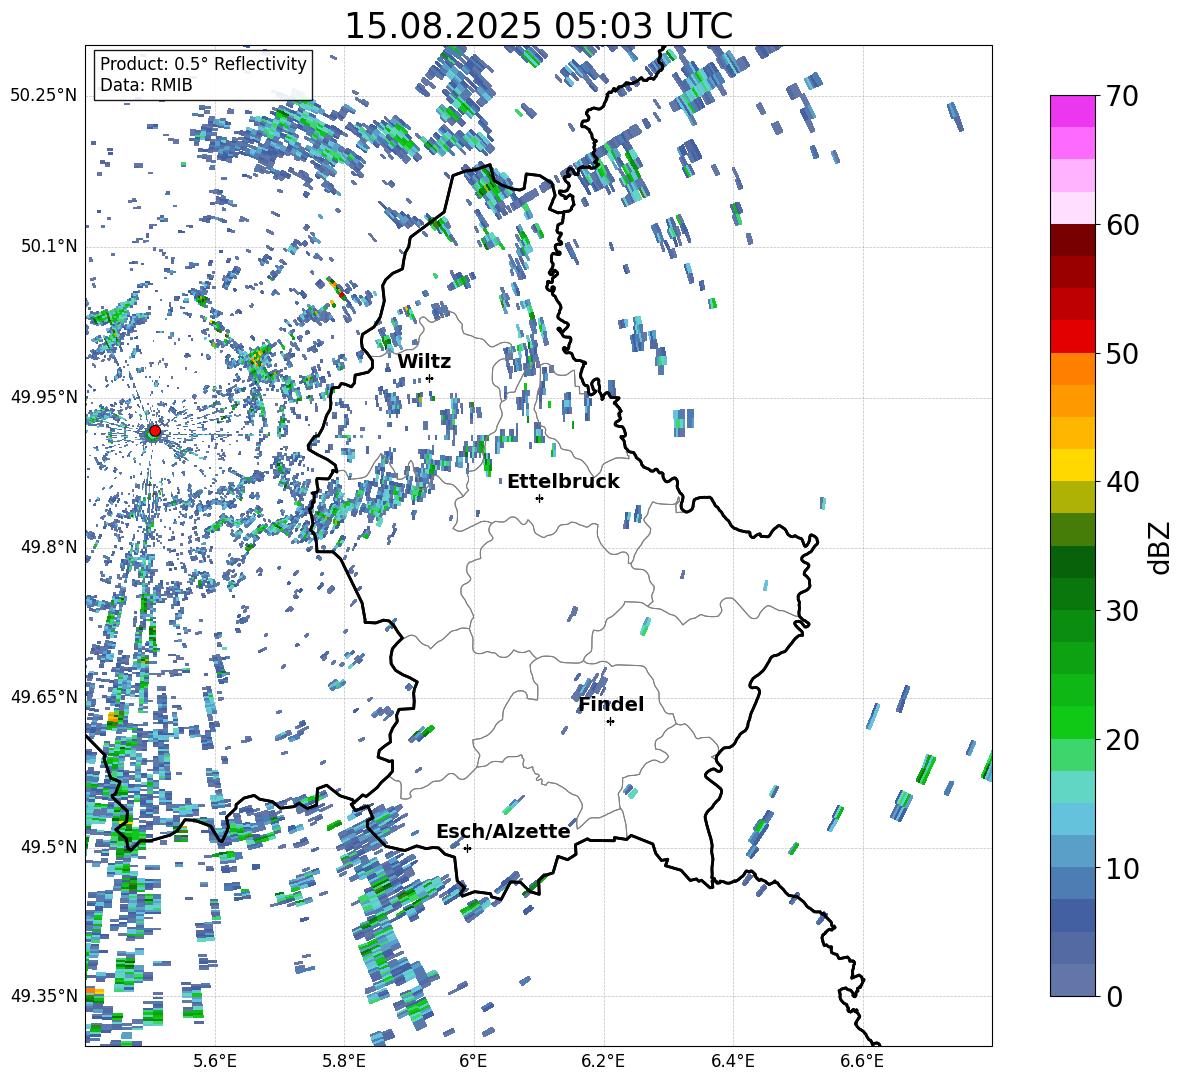The image size is (1184, 1081).
Task: Click the title 15.08.2025 05:03 UTC
Action: pos(539,26)
